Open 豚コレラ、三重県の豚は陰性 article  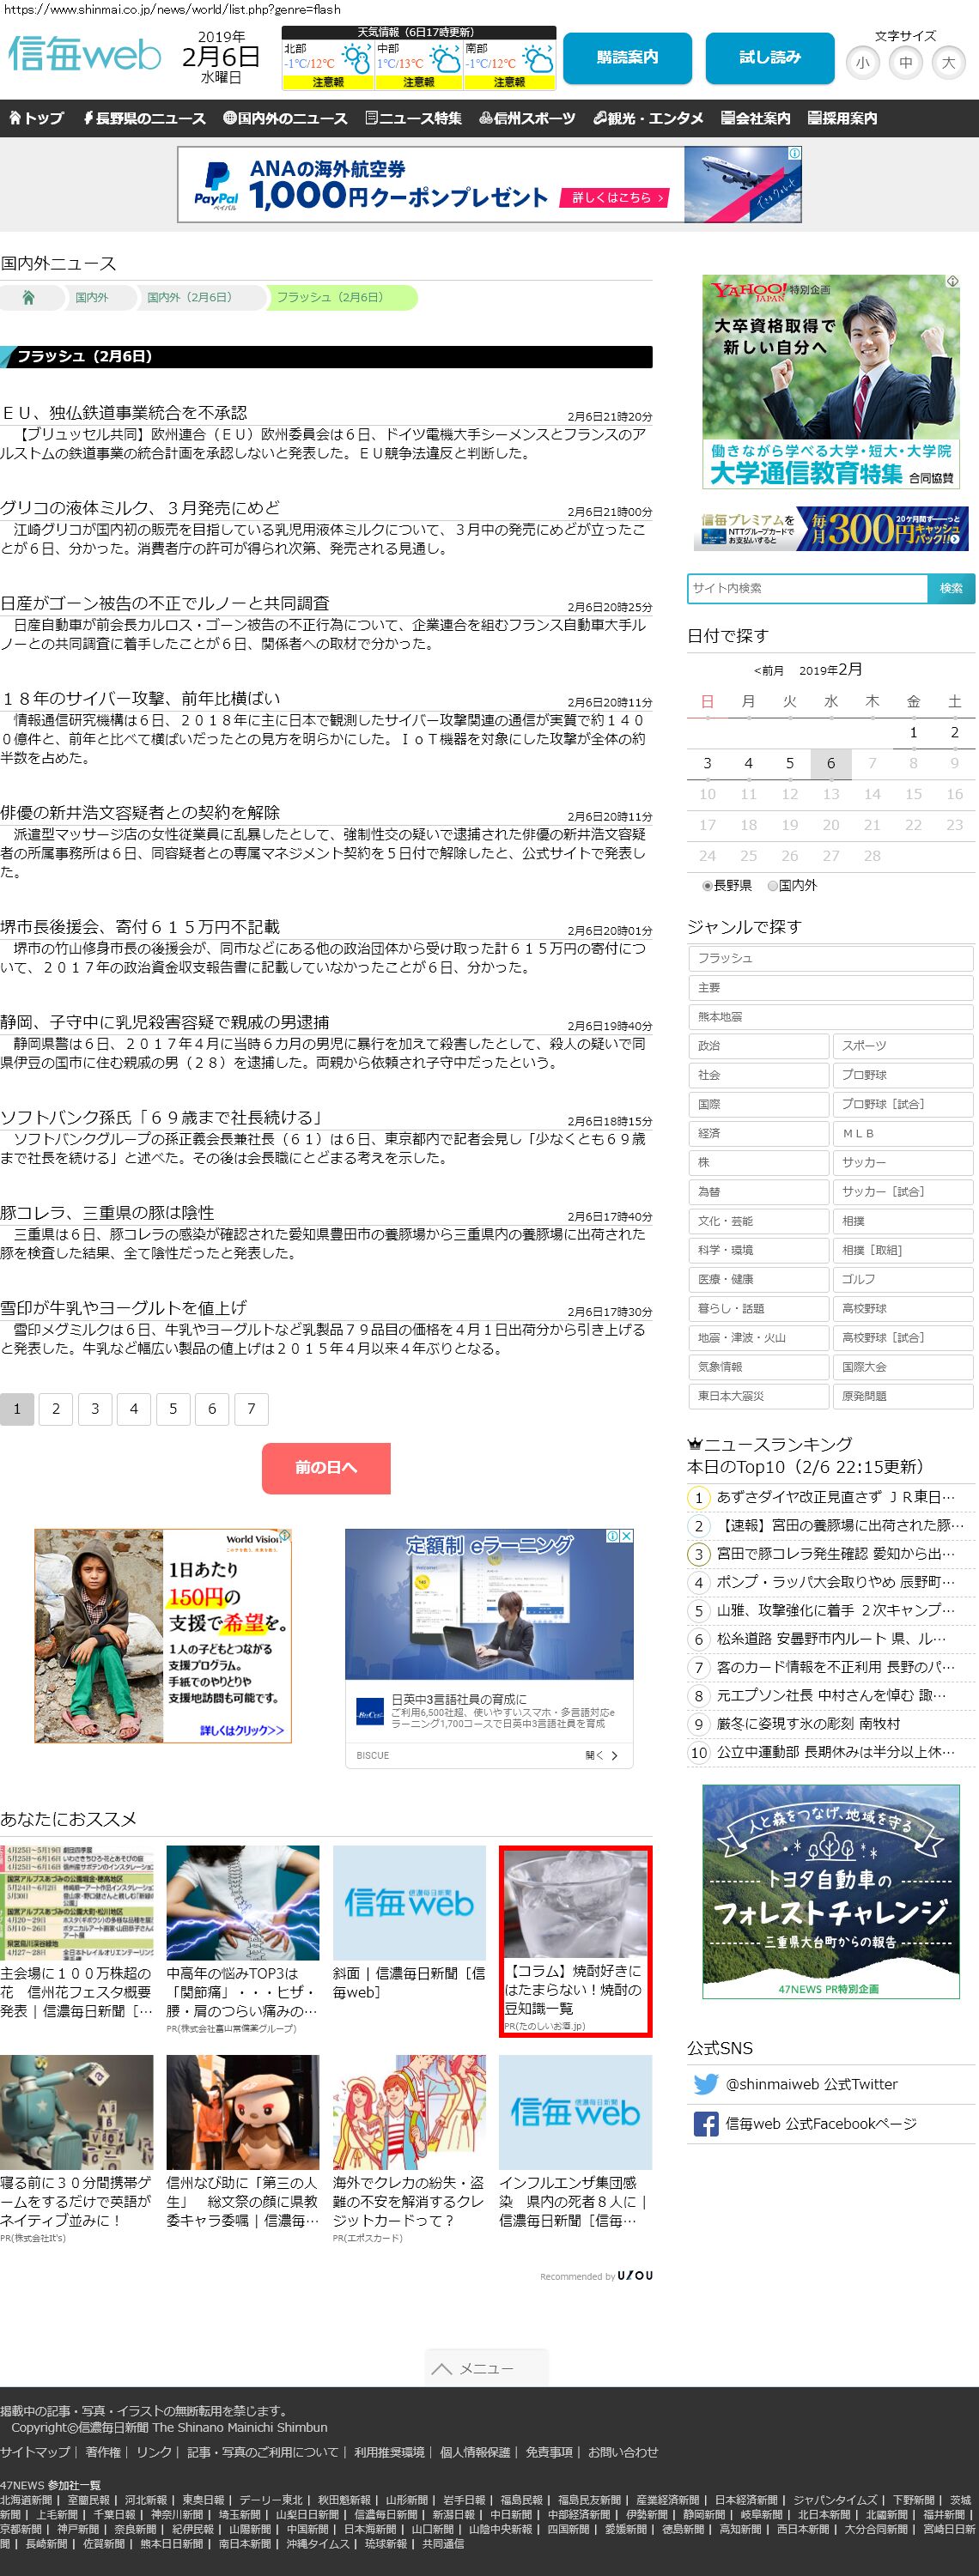[107, 1213]
